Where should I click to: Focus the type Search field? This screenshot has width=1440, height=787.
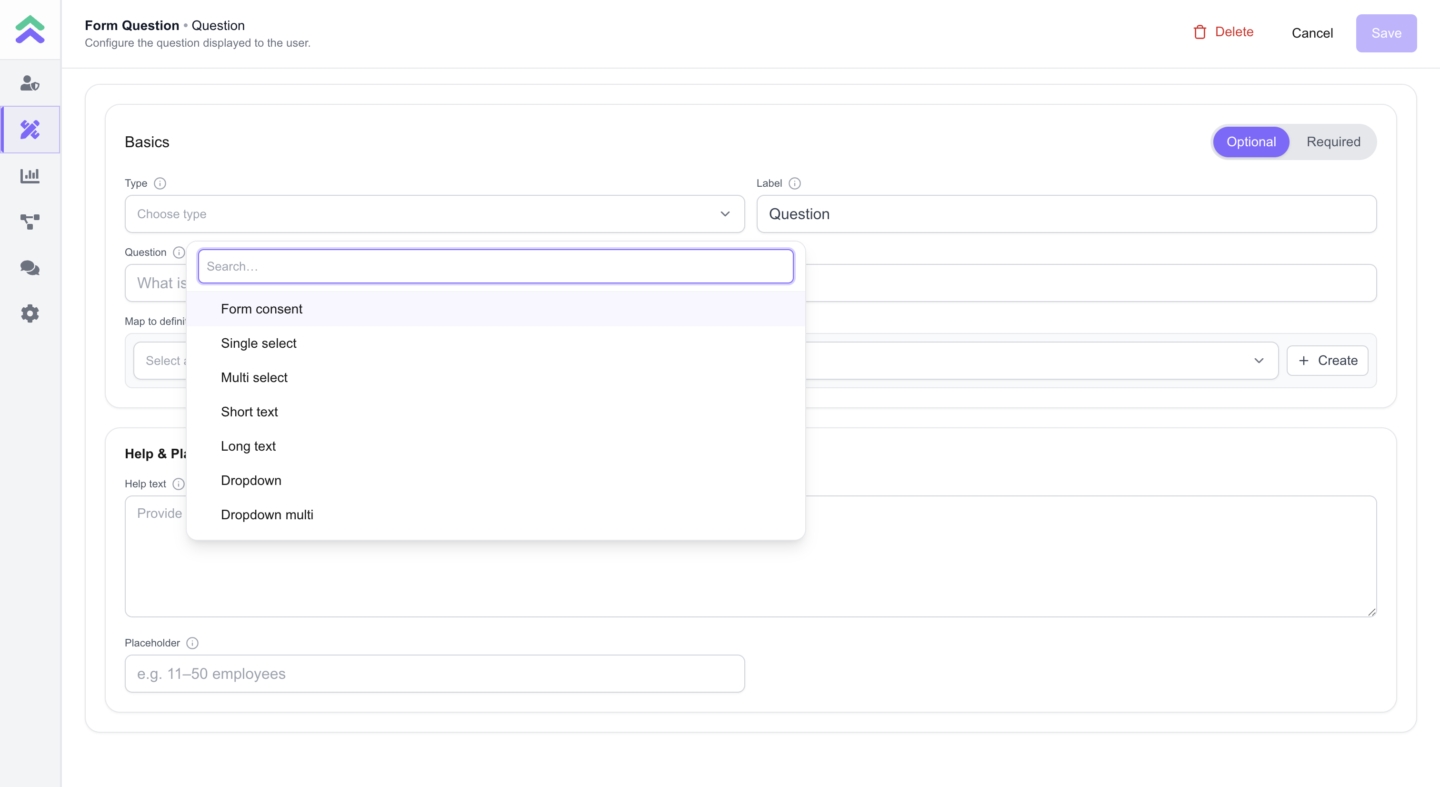(x=495, y=267)
